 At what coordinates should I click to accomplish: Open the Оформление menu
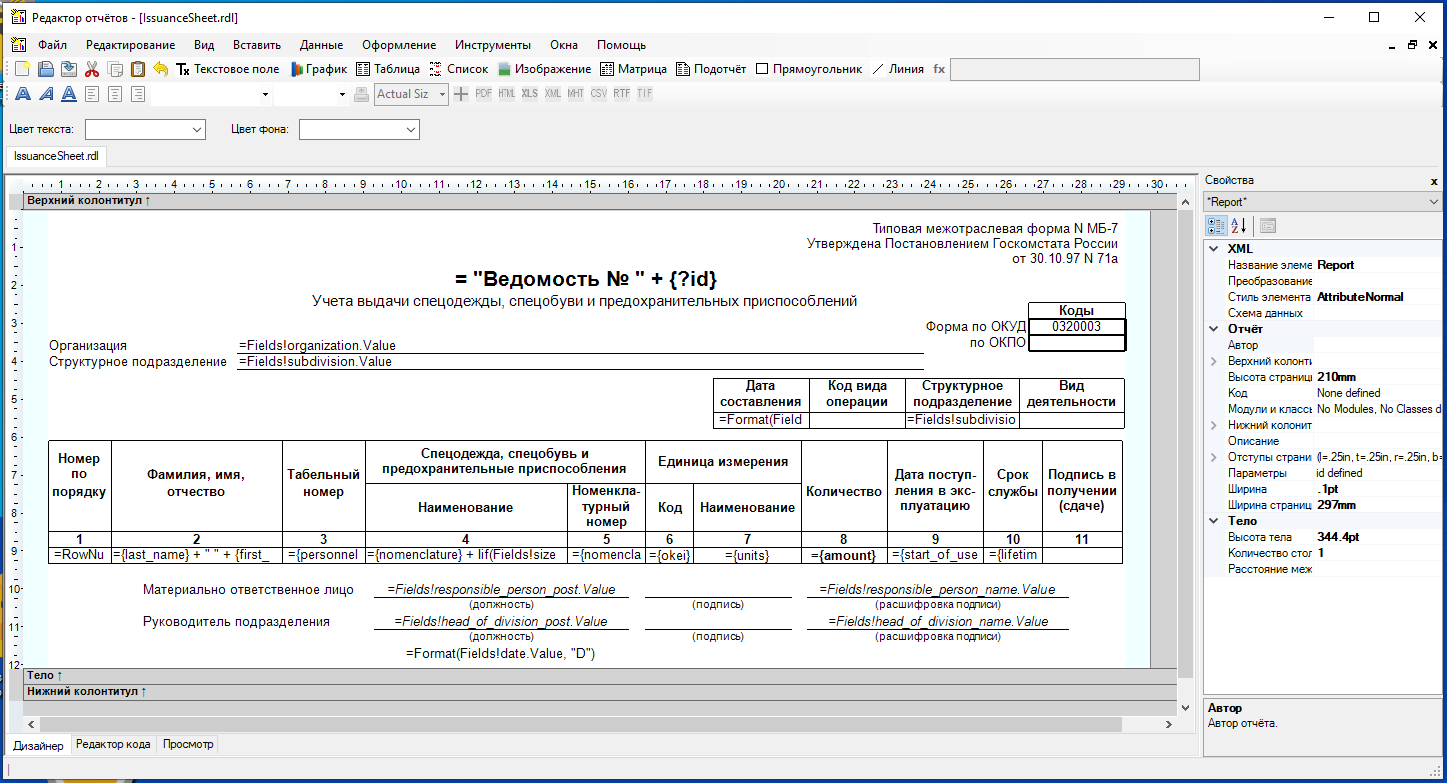399,45
